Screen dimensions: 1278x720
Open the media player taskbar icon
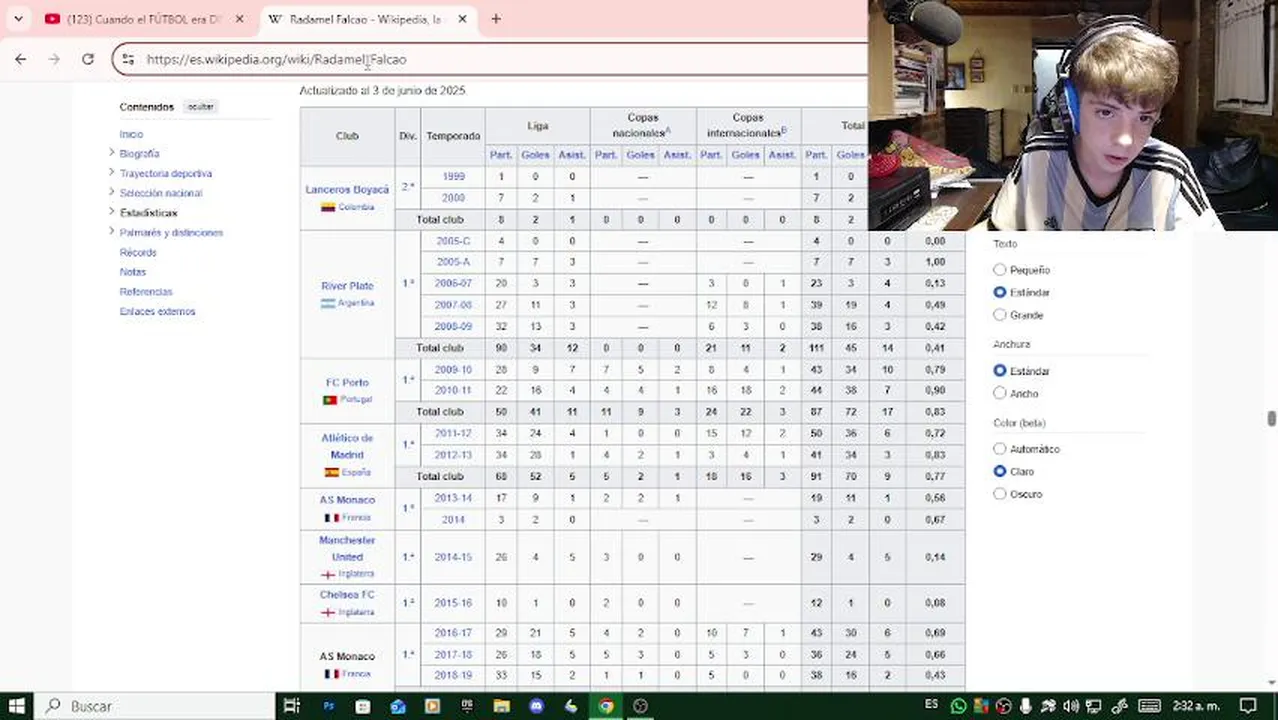(x=432, y=706)
